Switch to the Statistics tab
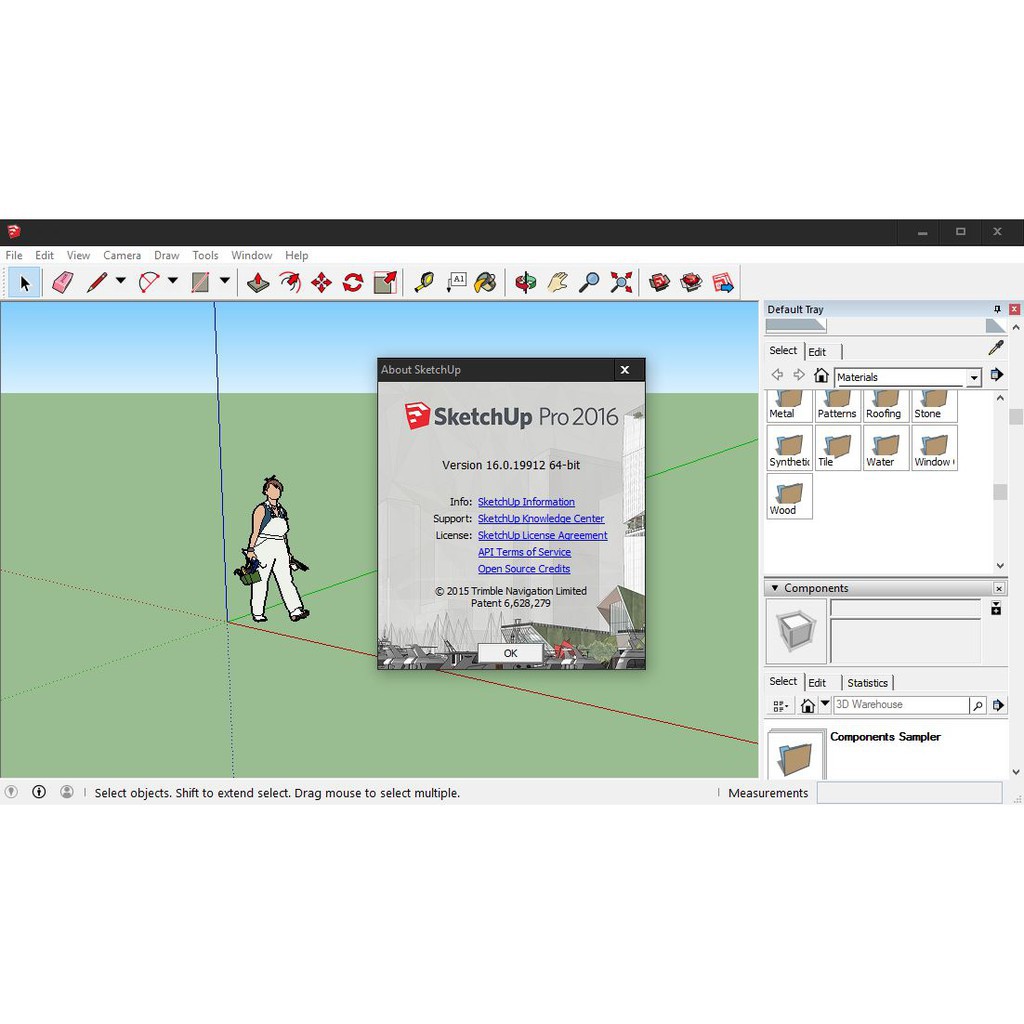Screen dimensions: 1024x1024 pyautogui.click(x=867, y=683)
